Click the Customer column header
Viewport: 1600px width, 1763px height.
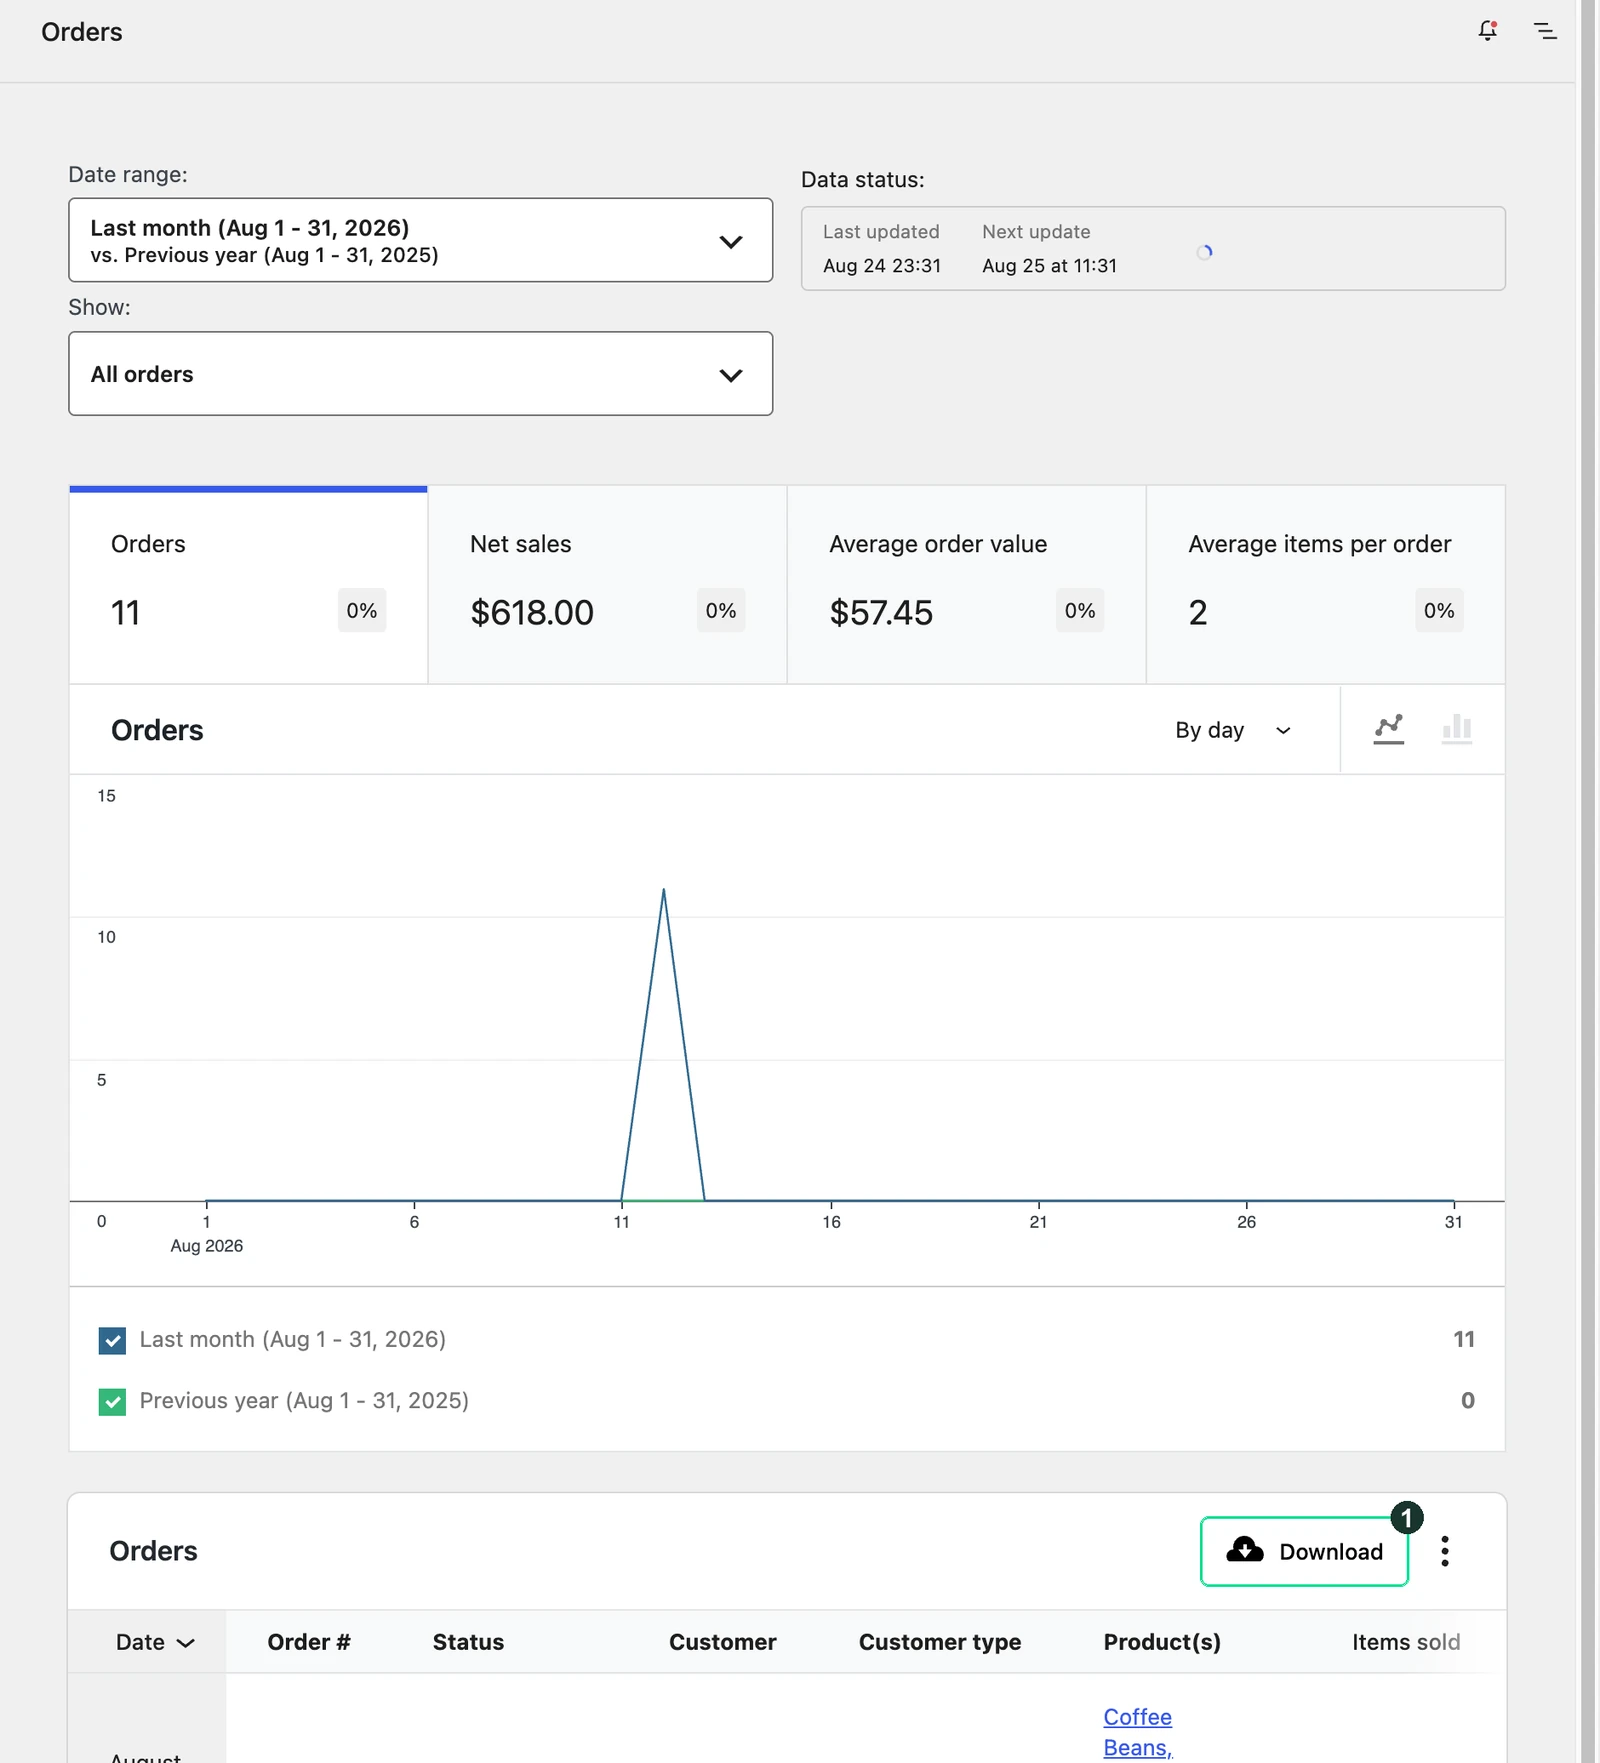pyautogui.click(x=722, y=1642)
